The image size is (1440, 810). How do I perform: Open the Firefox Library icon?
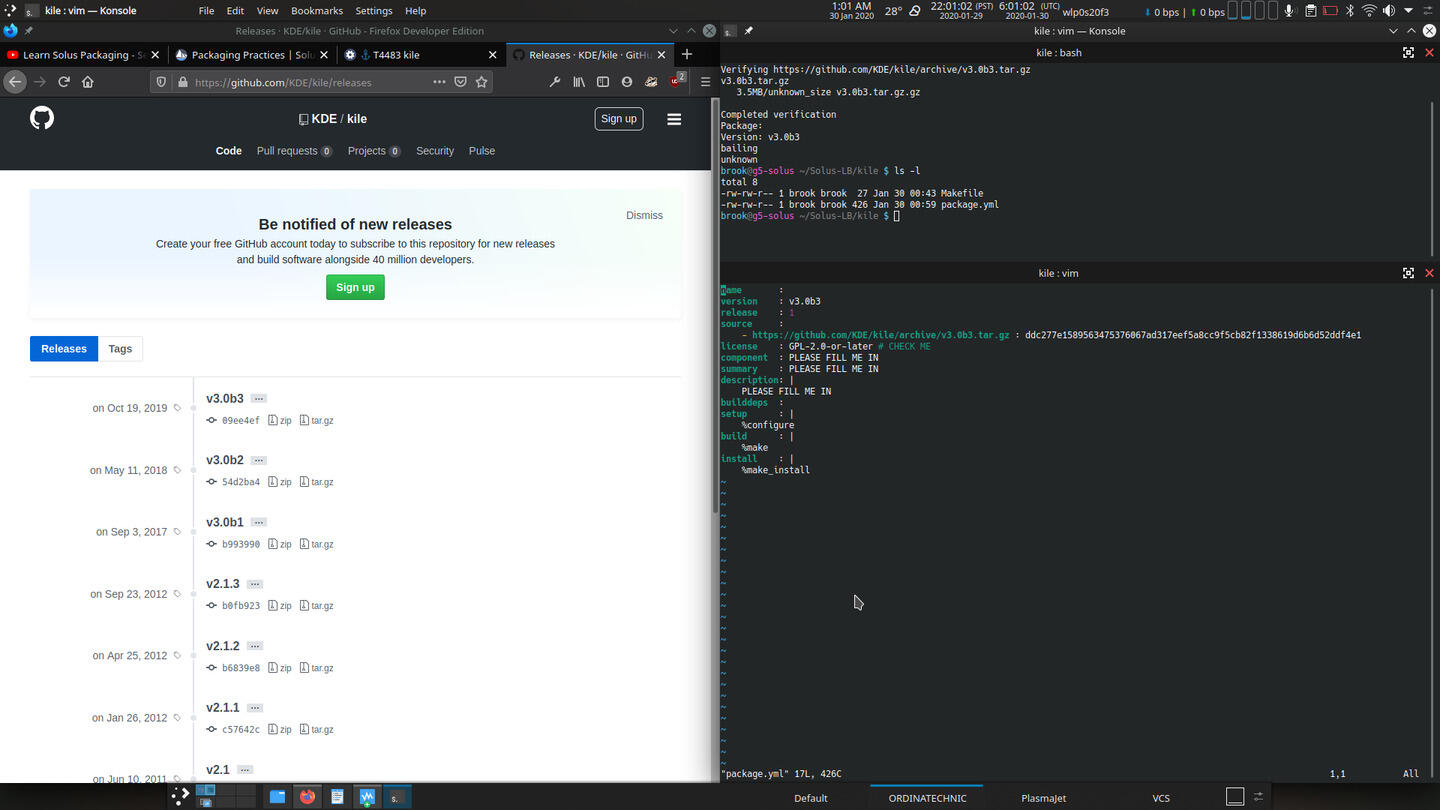click(x=579, y=82)
